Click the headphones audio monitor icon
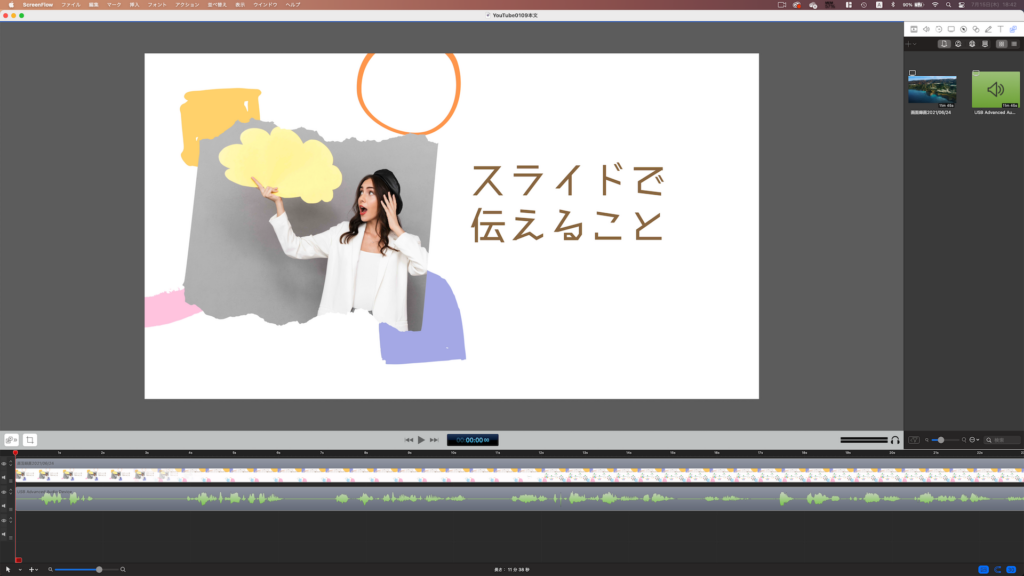Screen dimensions: 1024x576 895,440
